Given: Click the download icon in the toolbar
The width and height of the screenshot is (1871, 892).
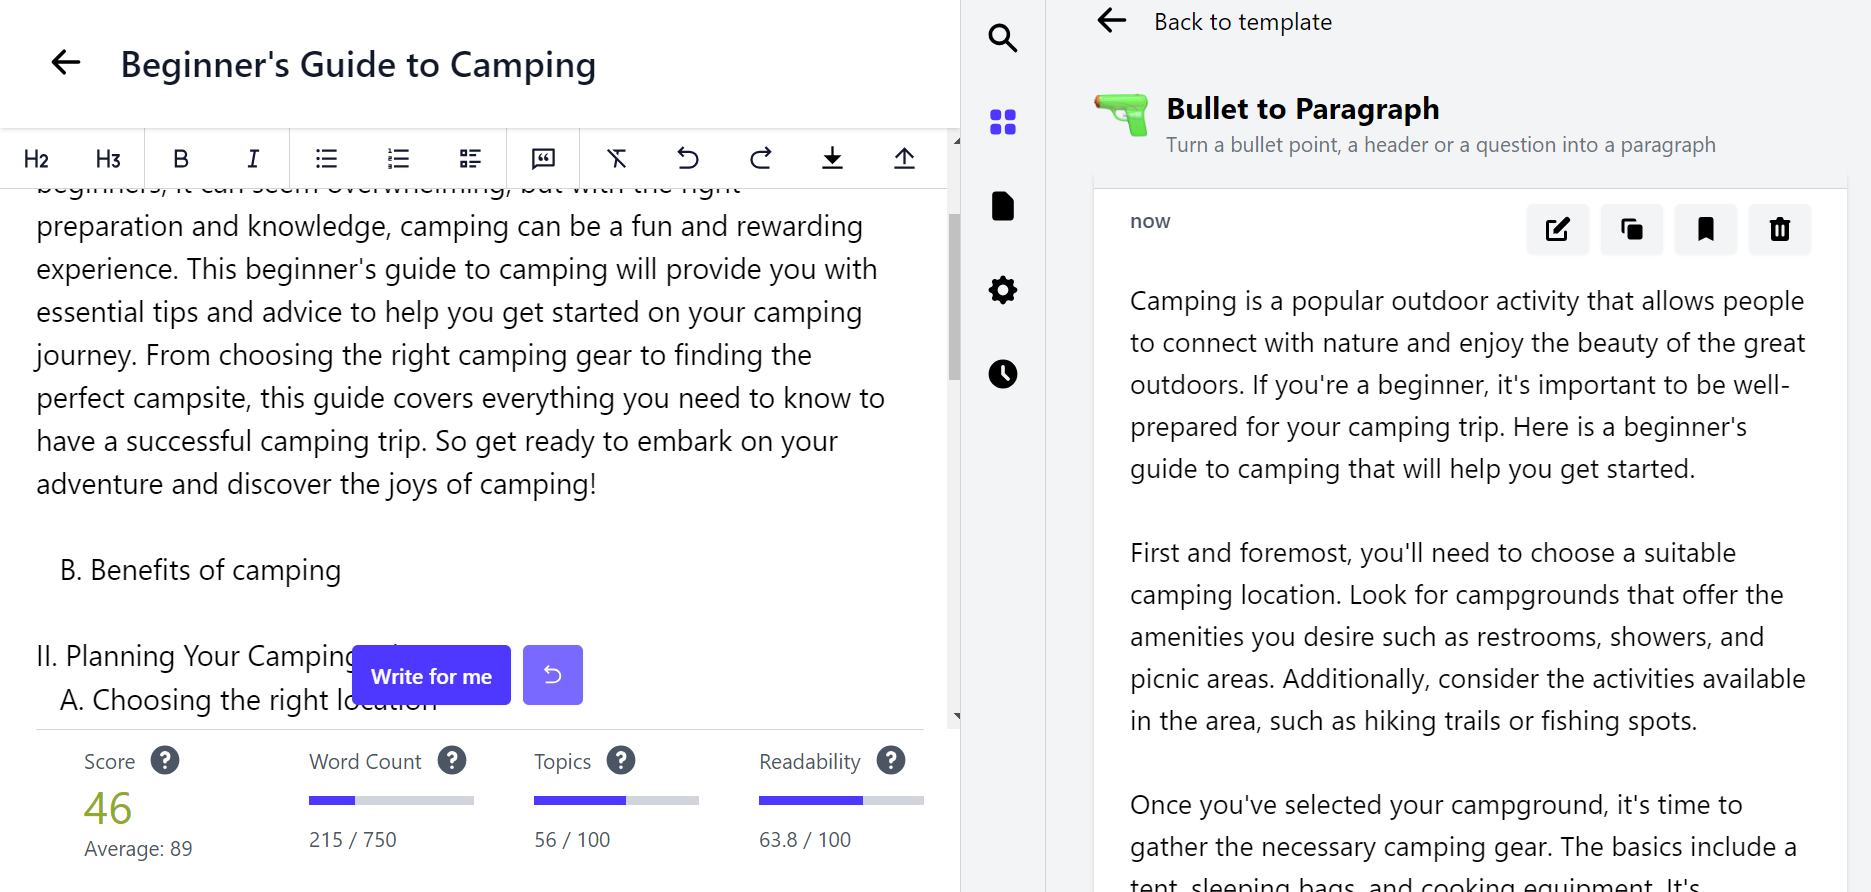Looking at the screenshot, I should click(832, 159).
